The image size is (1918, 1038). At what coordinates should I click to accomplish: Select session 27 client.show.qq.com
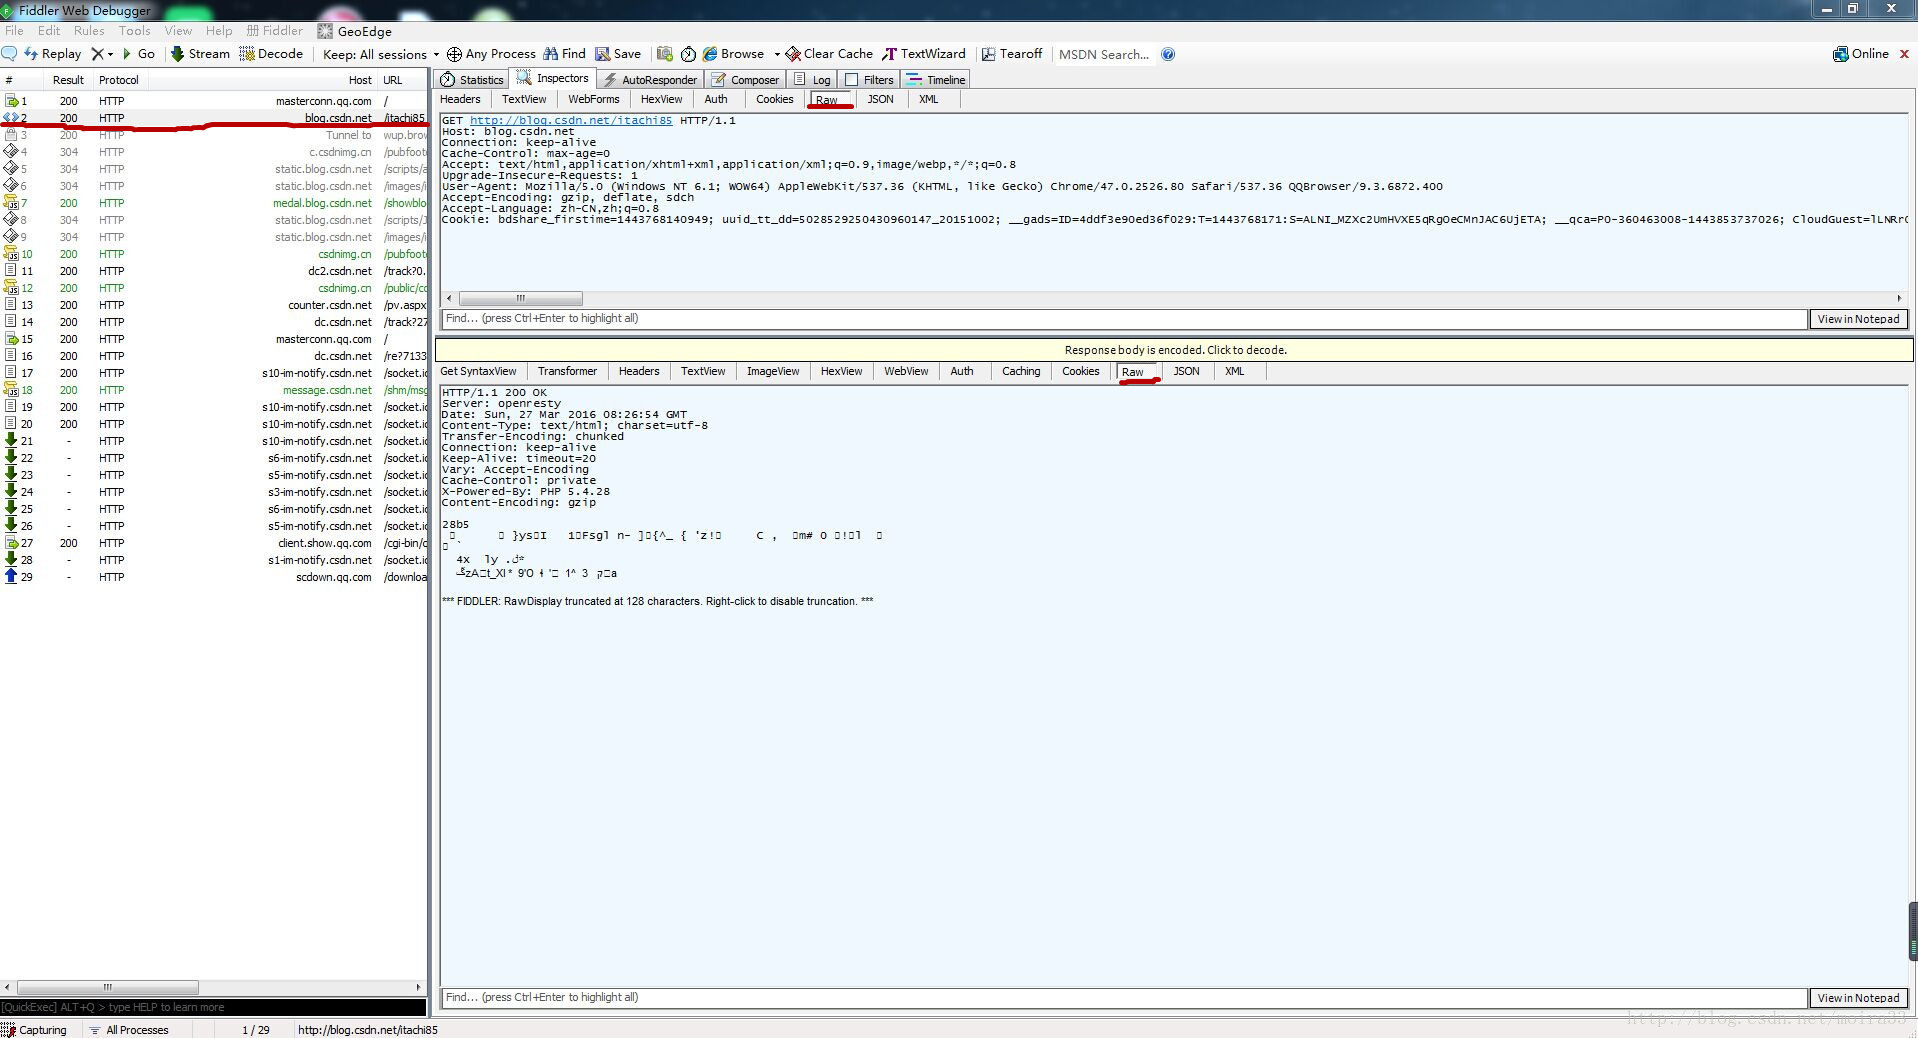pyautogui.click(x=214, y=543)
